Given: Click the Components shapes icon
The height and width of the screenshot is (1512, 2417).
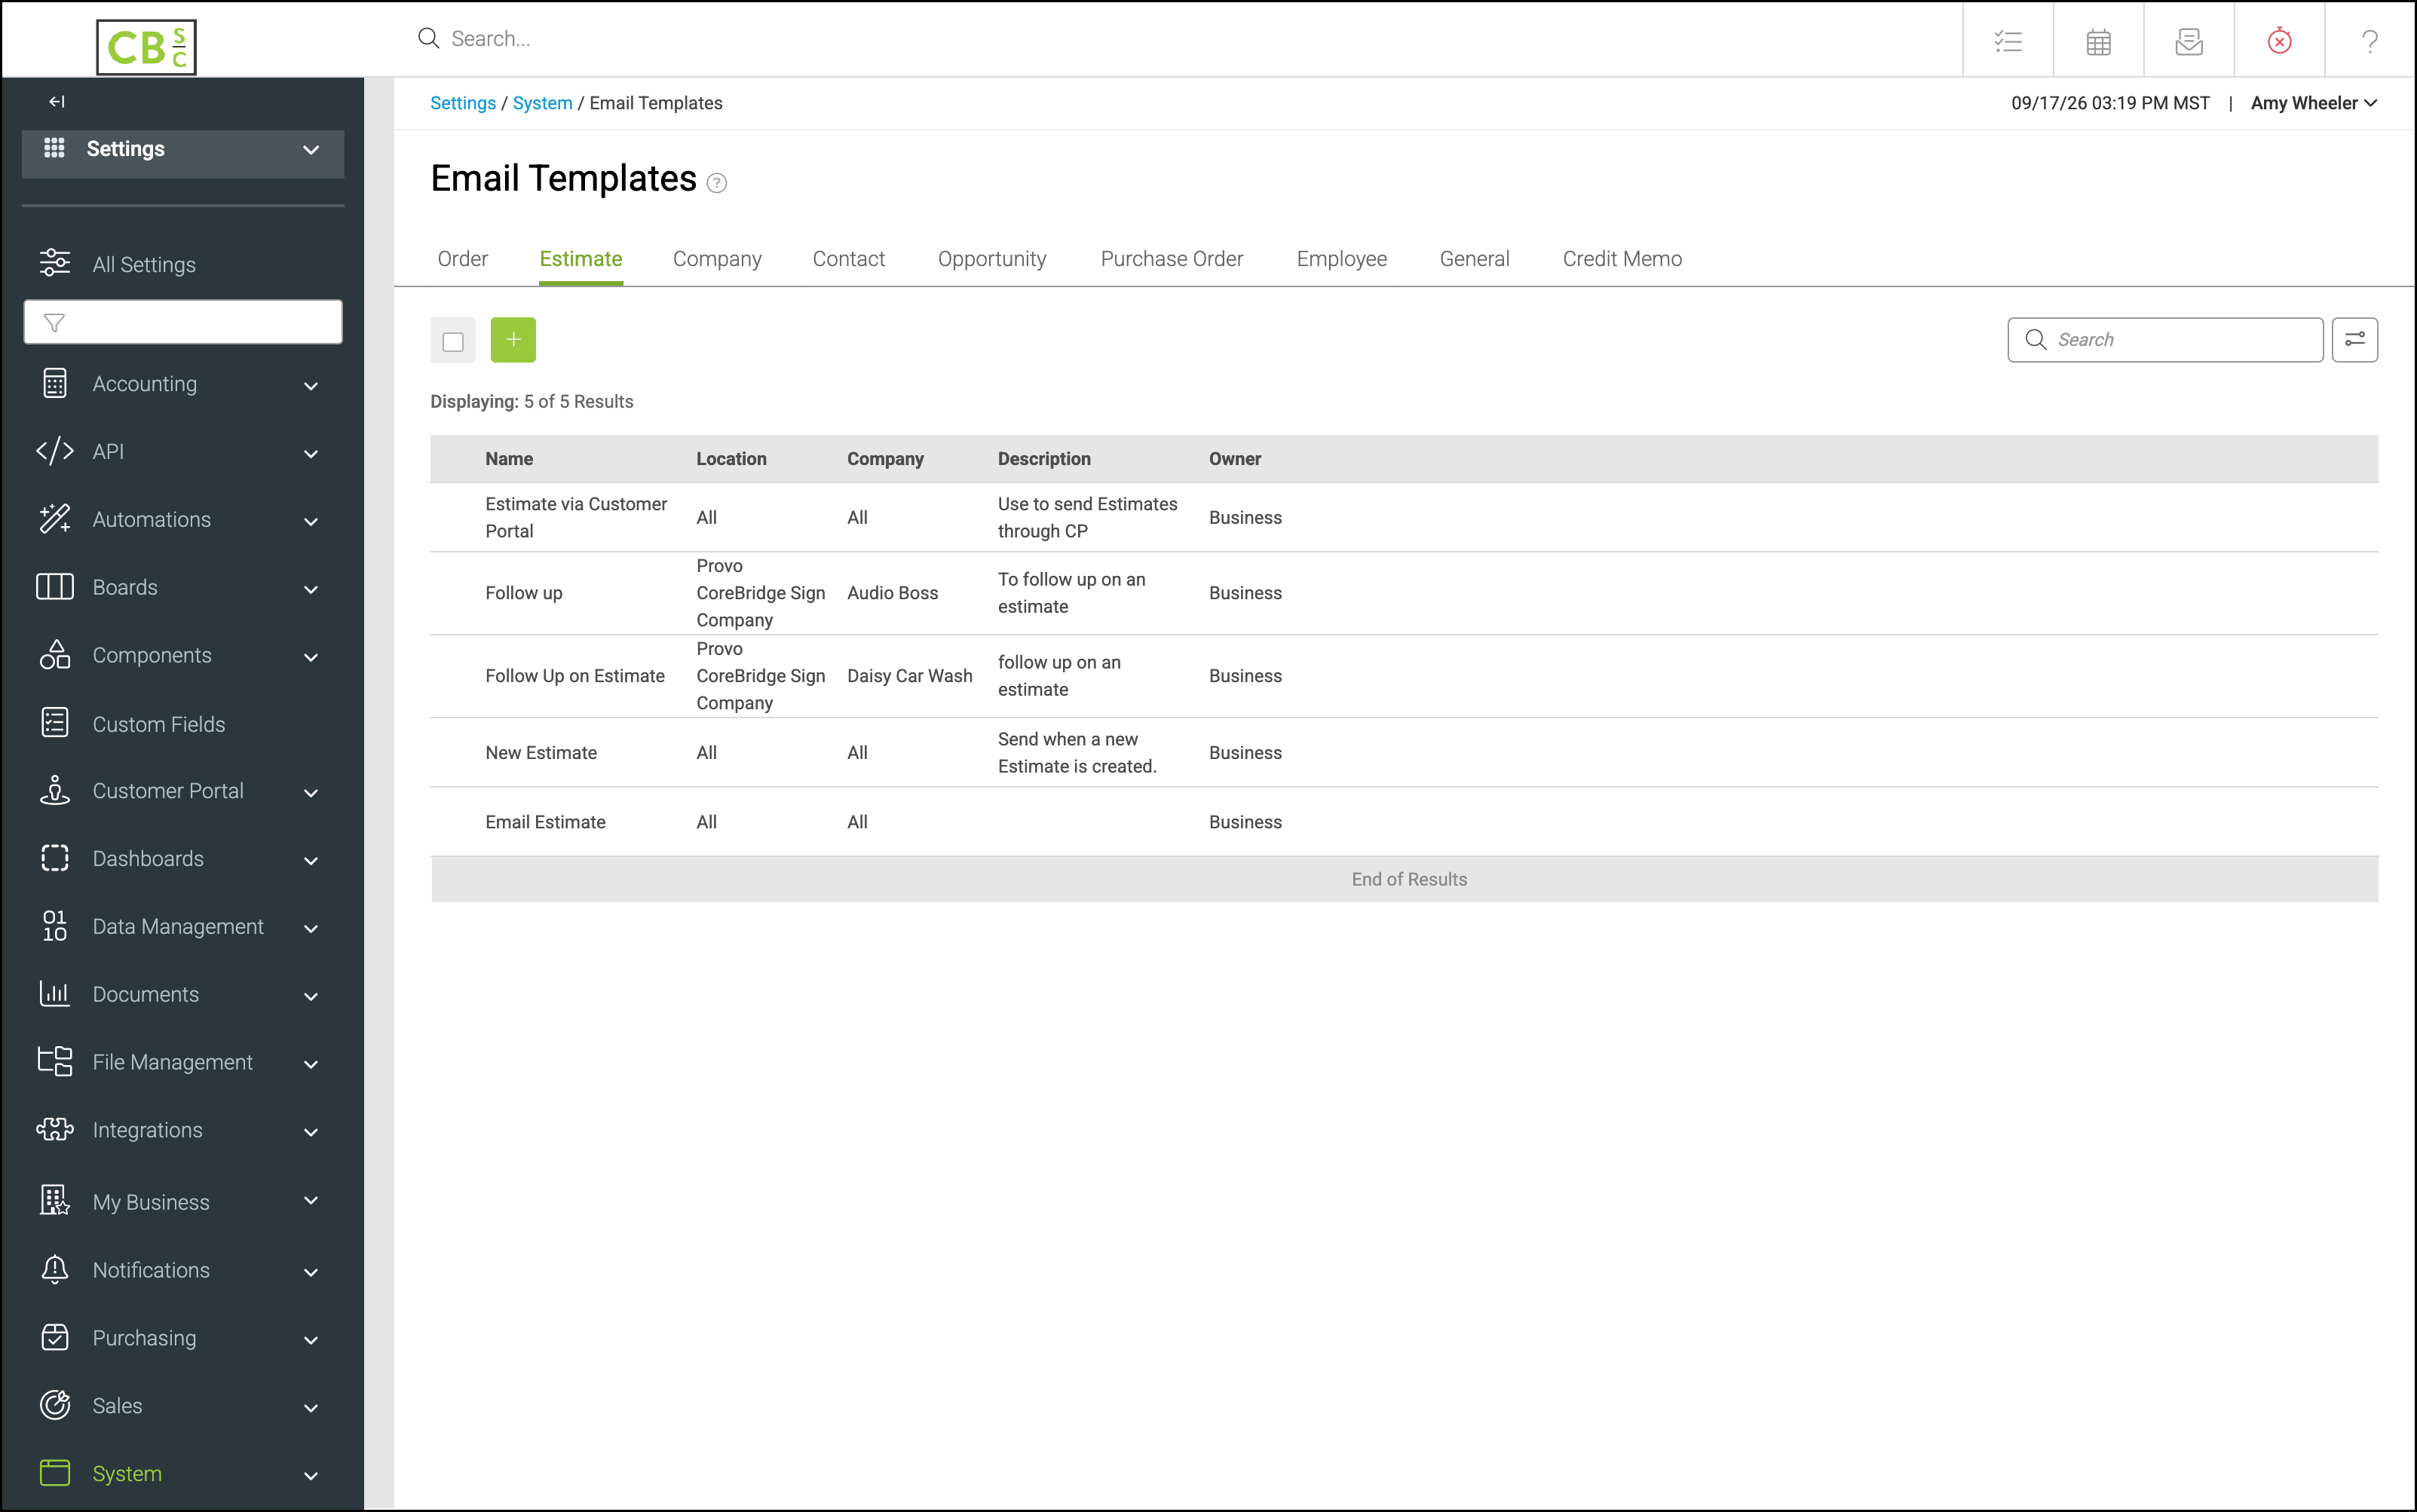Looking at the screenshot, I should coord(55,655).
